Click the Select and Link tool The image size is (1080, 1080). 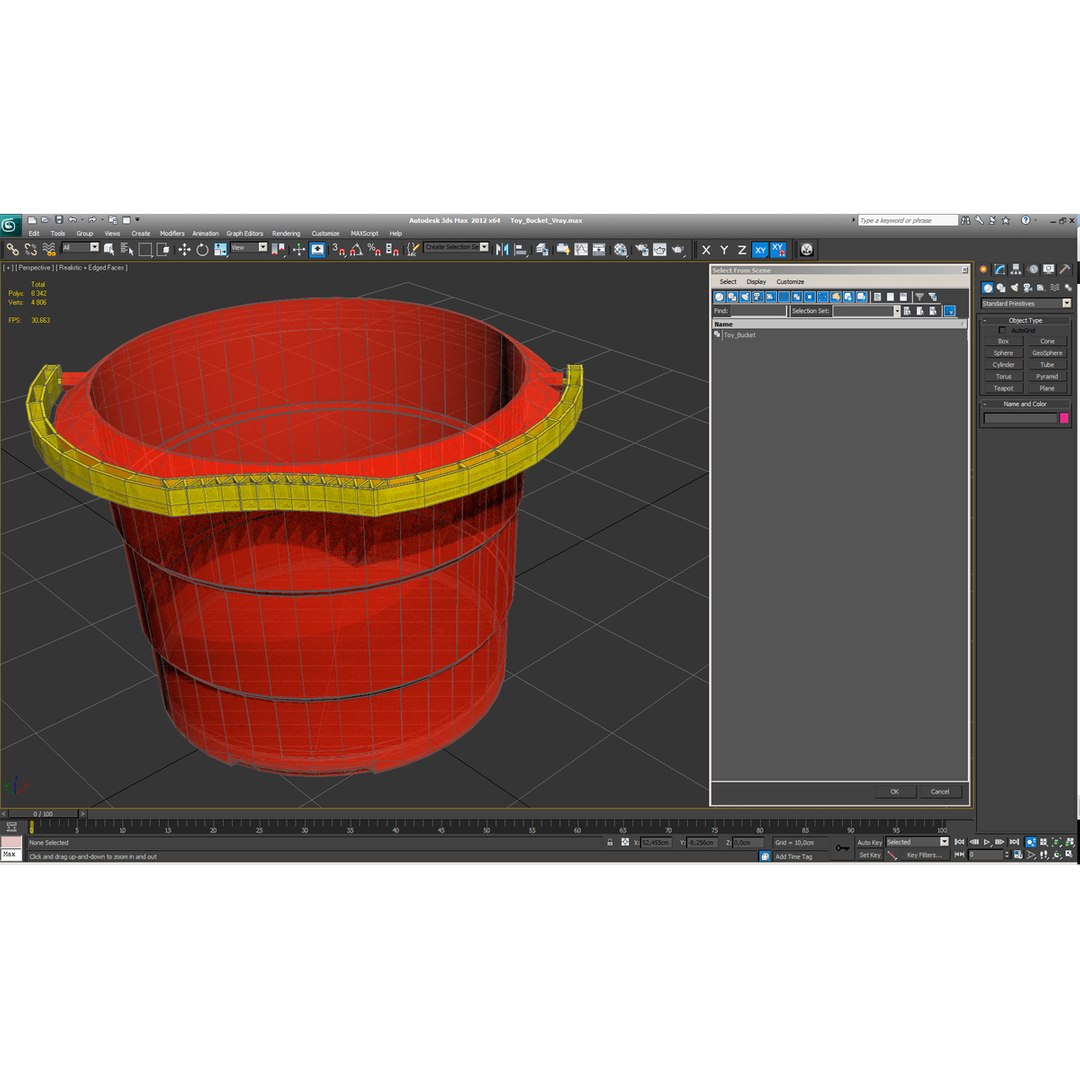coord(12,249)
